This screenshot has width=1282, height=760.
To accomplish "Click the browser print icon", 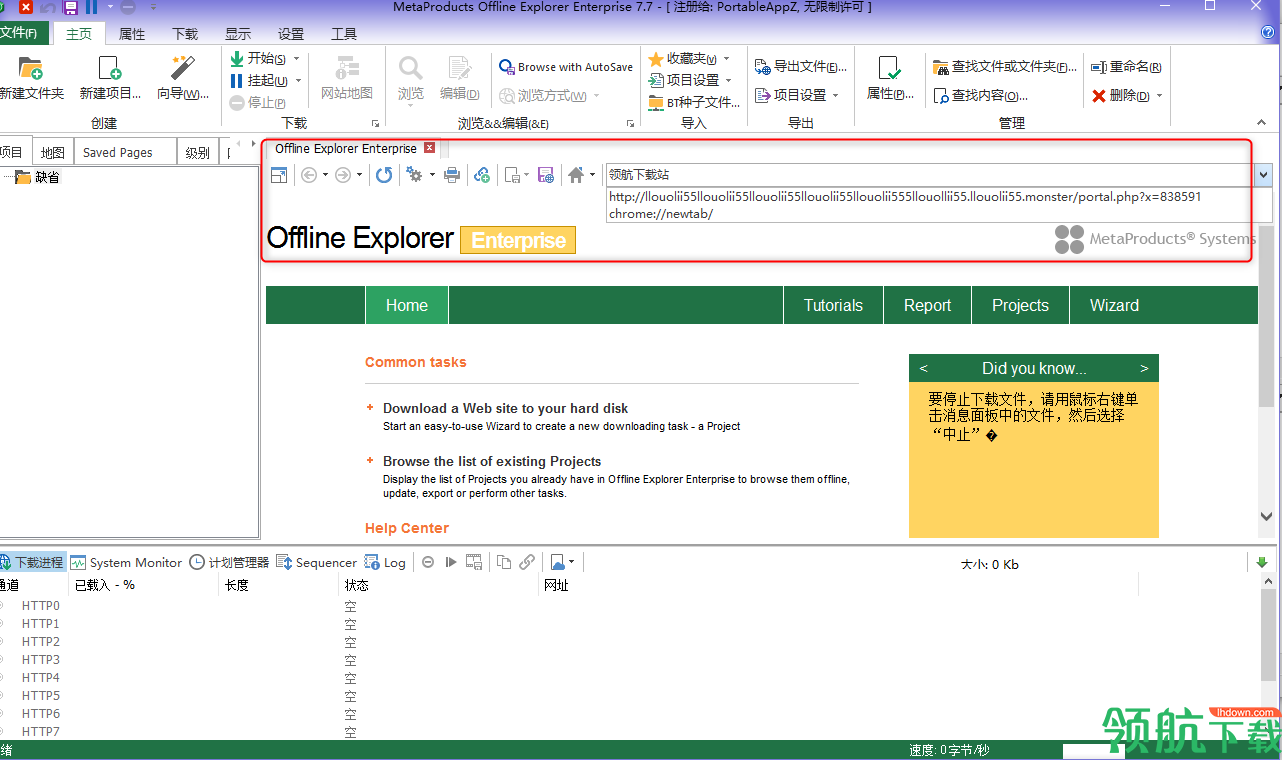I will (452, 175).
